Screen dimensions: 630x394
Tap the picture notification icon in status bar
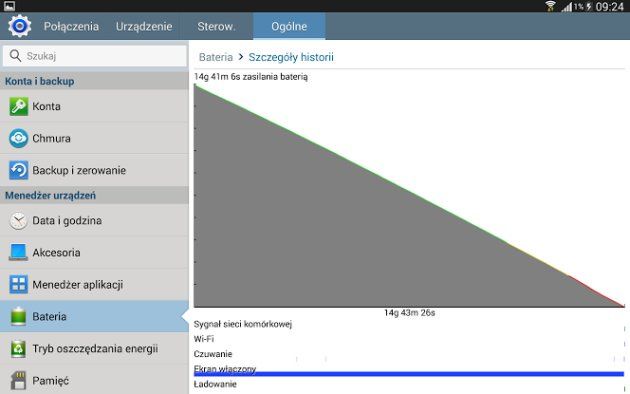point(9,6)
